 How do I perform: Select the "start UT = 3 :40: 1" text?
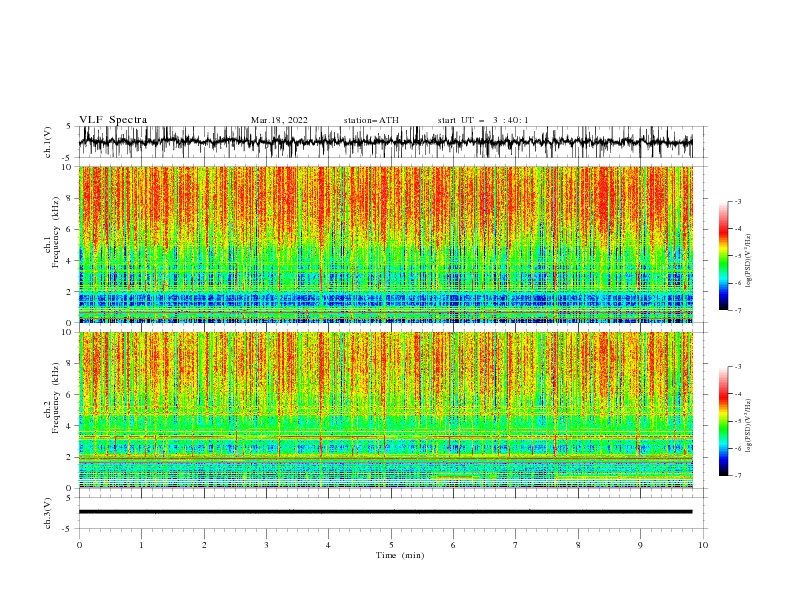pos(483,120)
